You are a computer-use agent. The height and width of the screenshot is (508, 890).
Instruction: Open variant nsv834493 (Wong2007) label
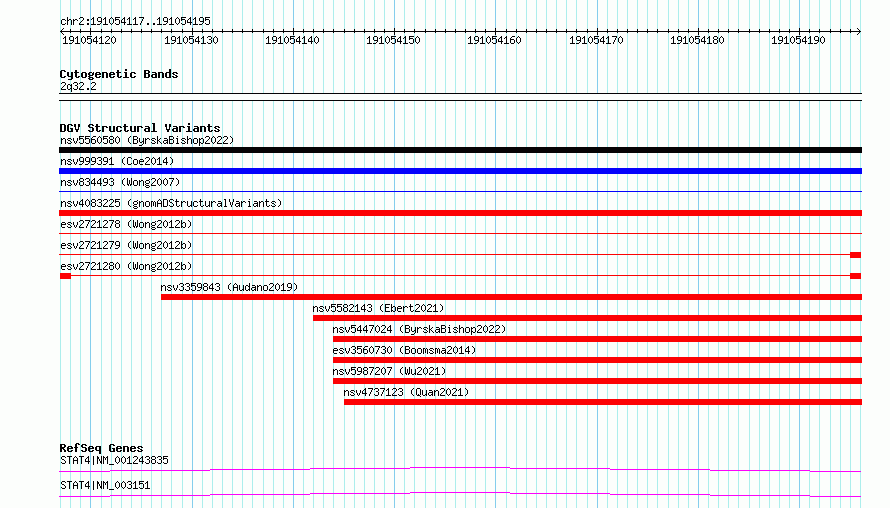coord(120,182)
